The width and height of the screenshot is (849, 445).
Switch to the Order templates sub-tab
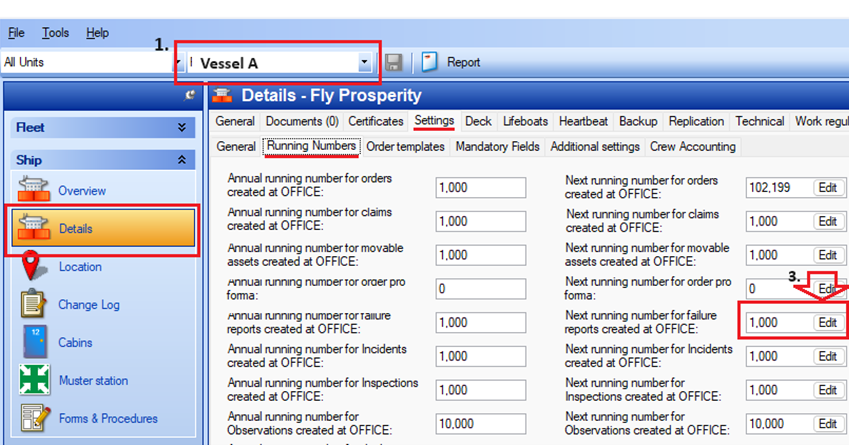pyautogui.click(x=406, y=147)
